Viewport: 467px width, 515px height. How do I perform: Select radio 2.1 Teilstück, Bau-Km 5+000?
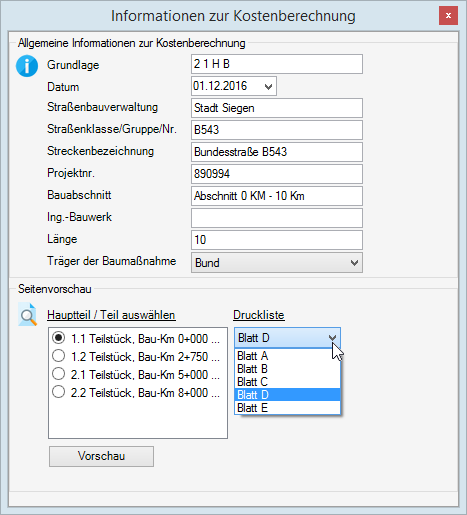(x=59, y=374)
